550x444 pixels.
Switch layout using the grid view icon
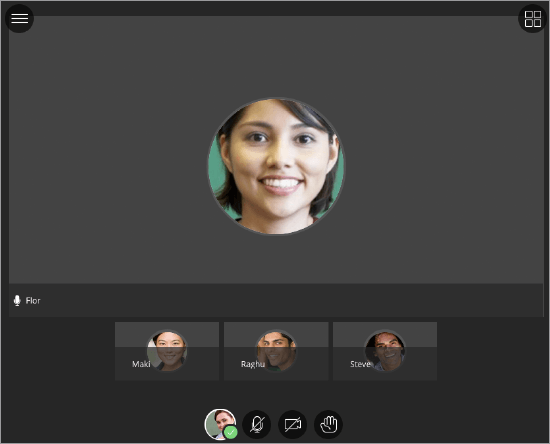click(532, 19)
